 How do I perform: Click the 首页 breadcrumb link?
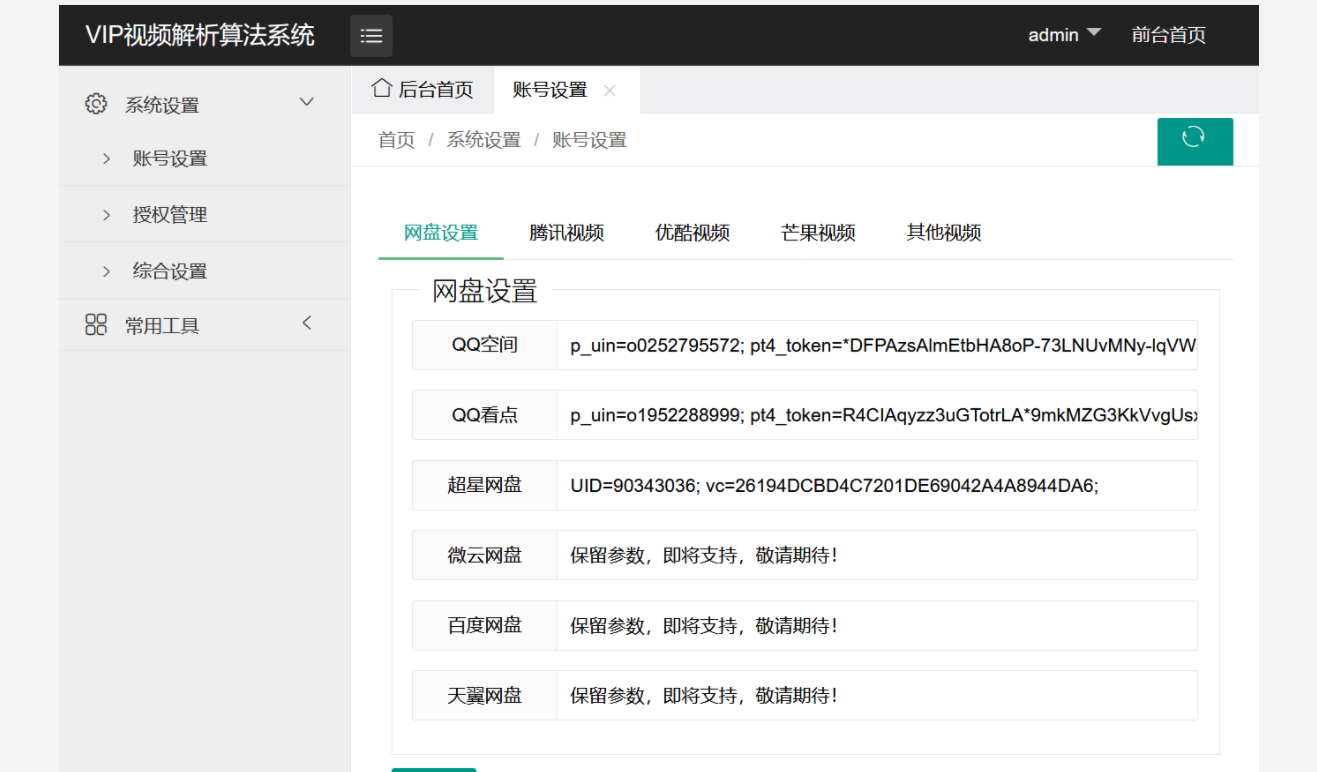(x=396, y=140)
